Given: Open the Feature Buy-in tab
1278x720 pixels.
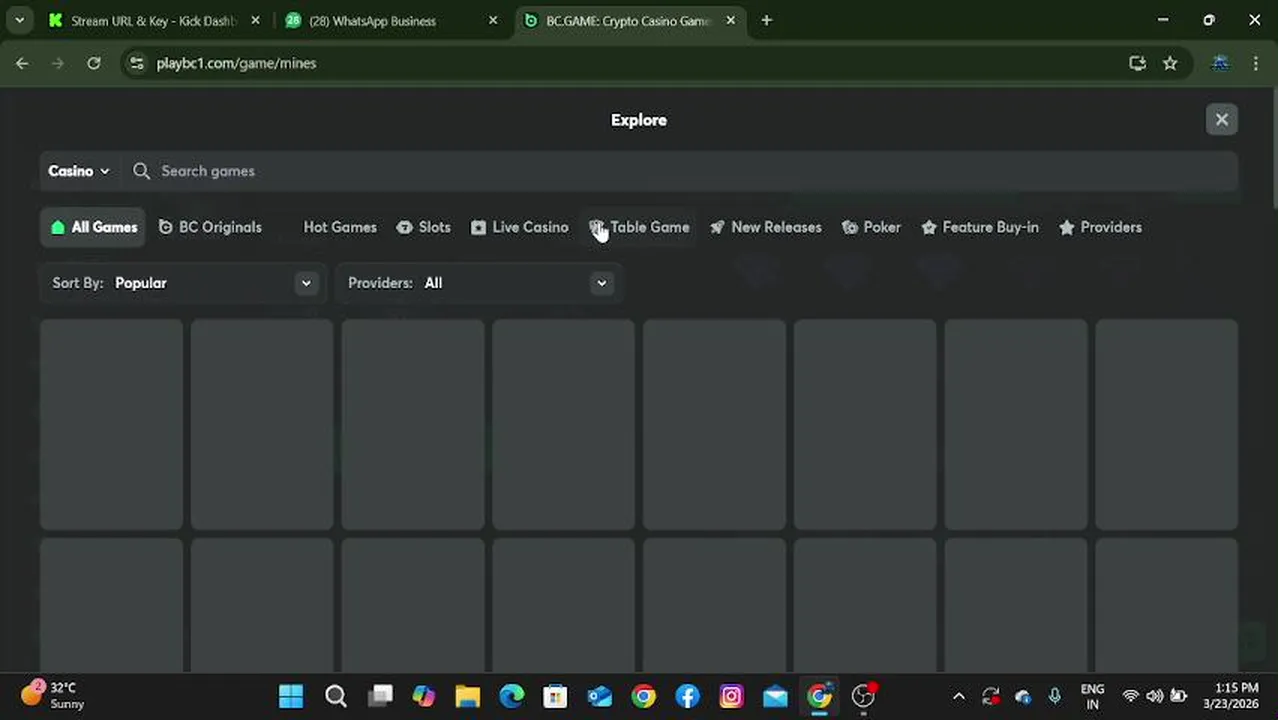Looking at the screenshot, I should [x=980, y=227].
